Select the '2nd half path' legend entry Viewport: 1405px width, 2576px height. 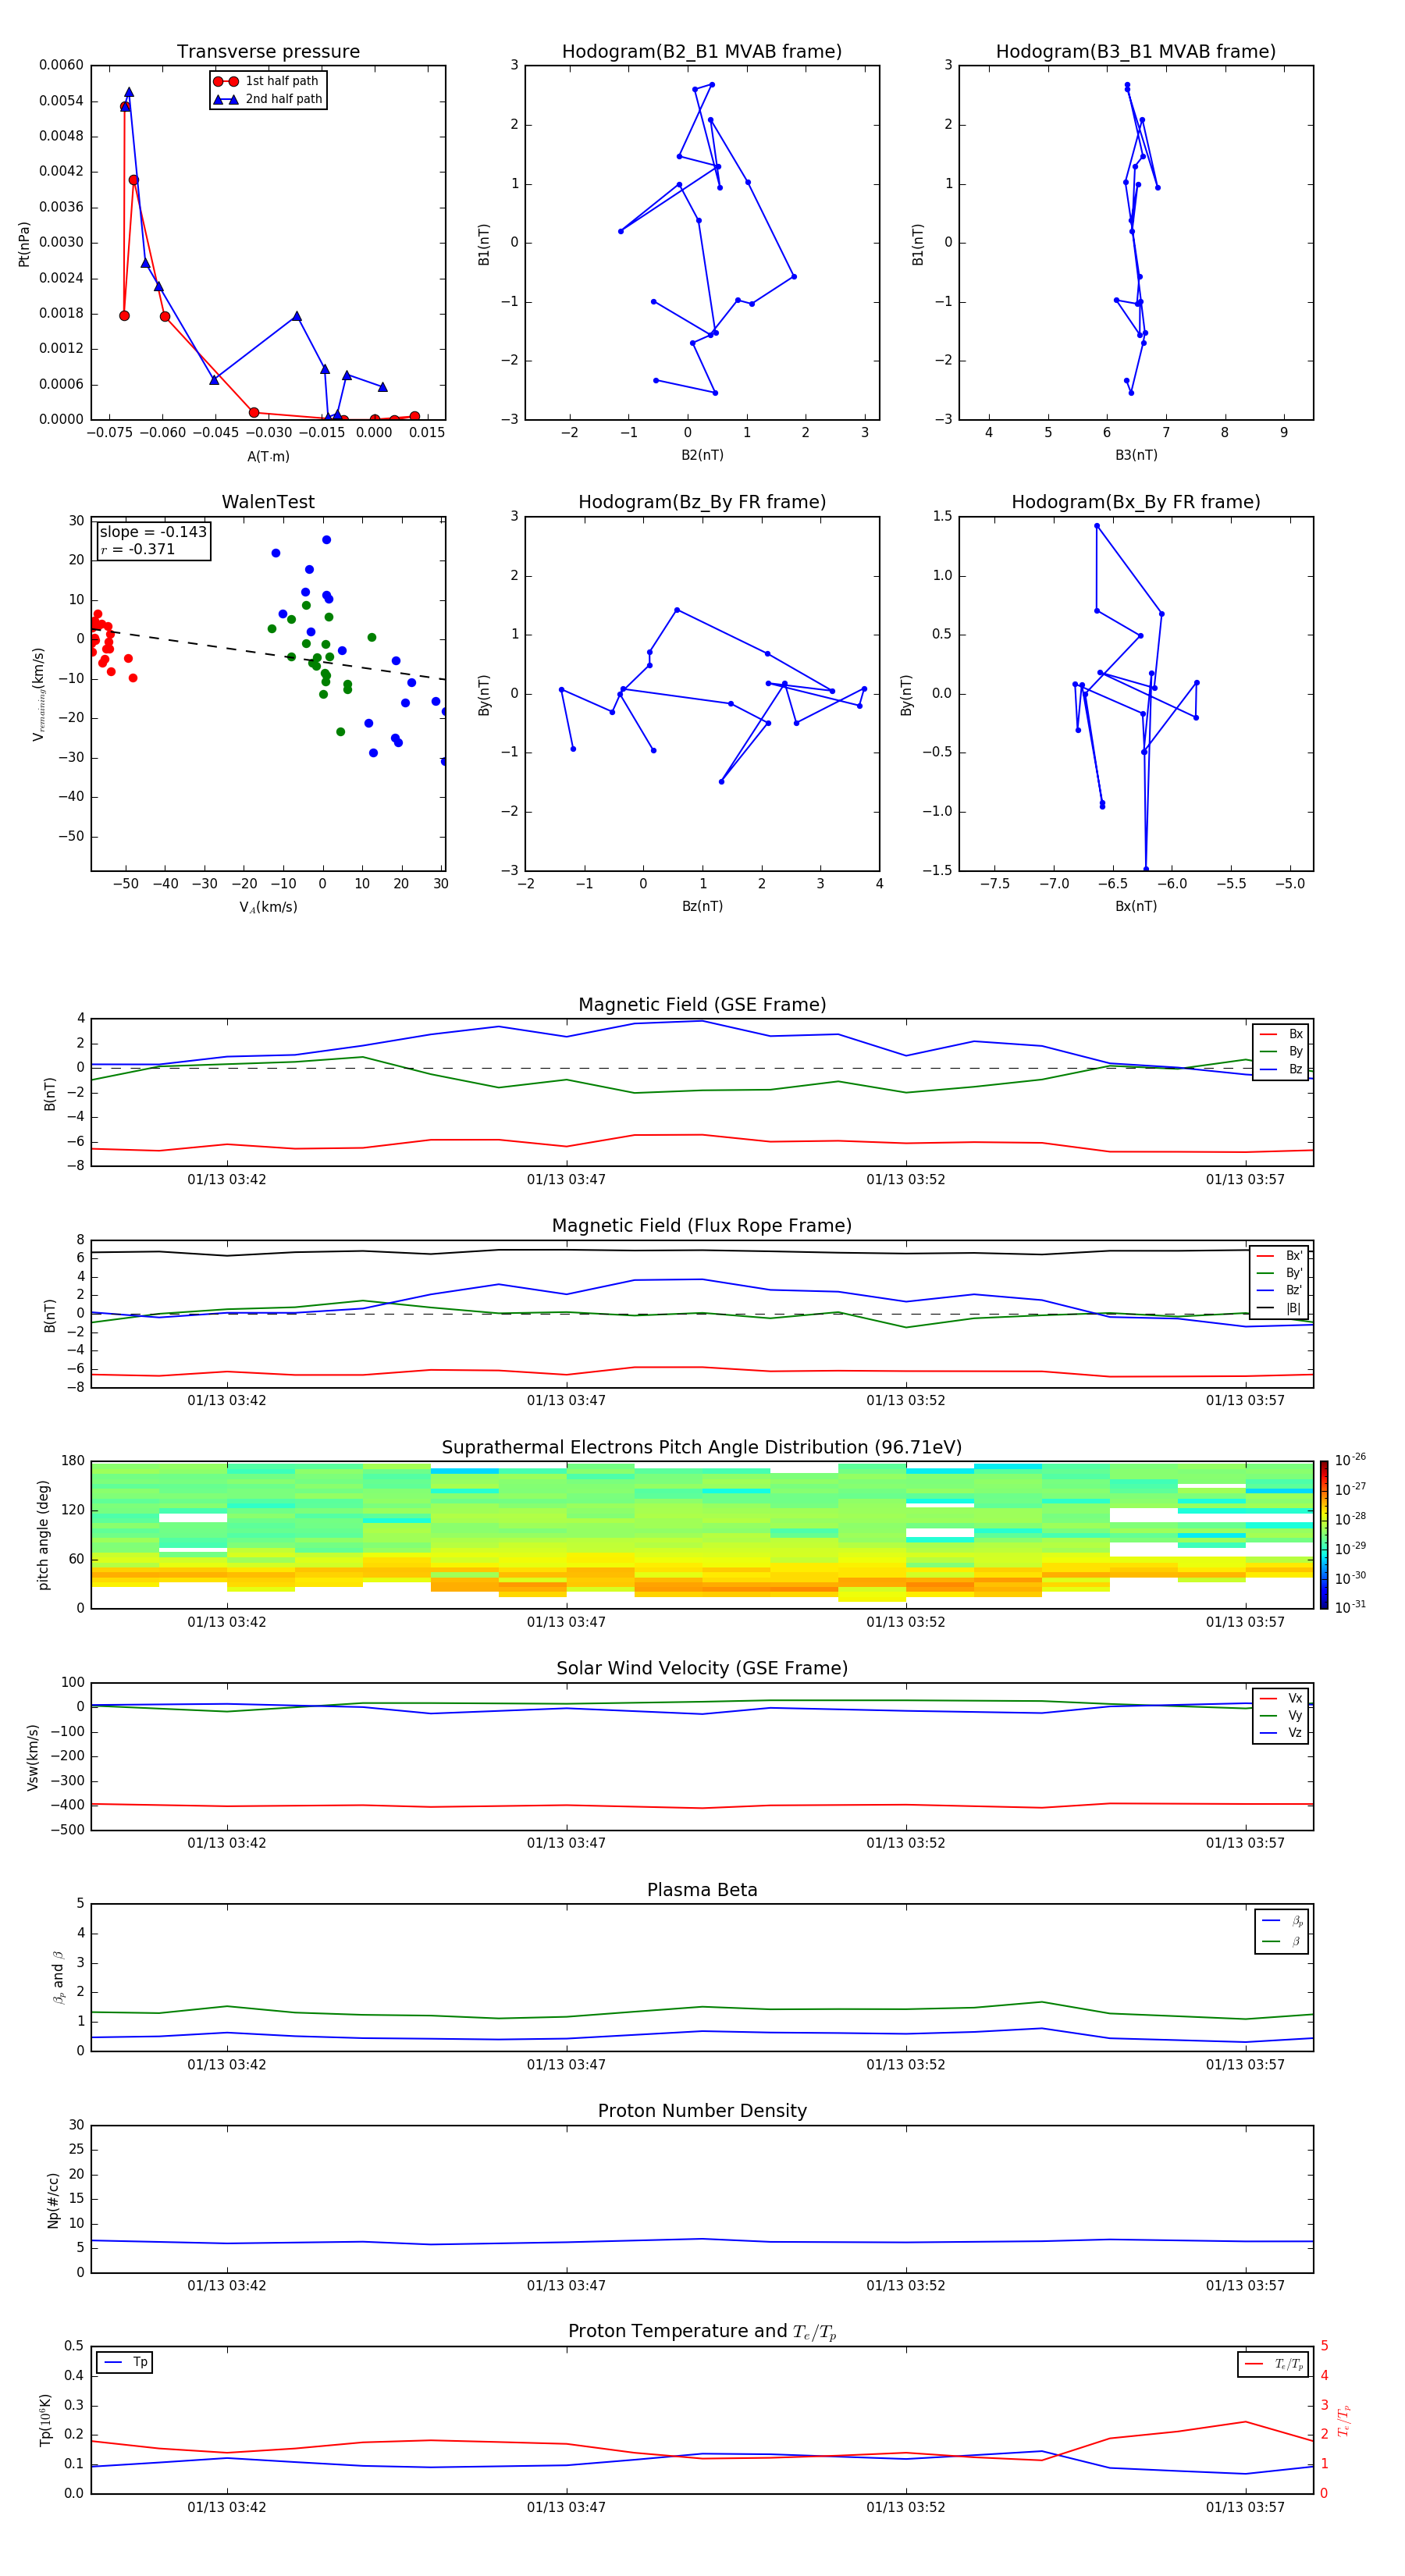point(268,99)
